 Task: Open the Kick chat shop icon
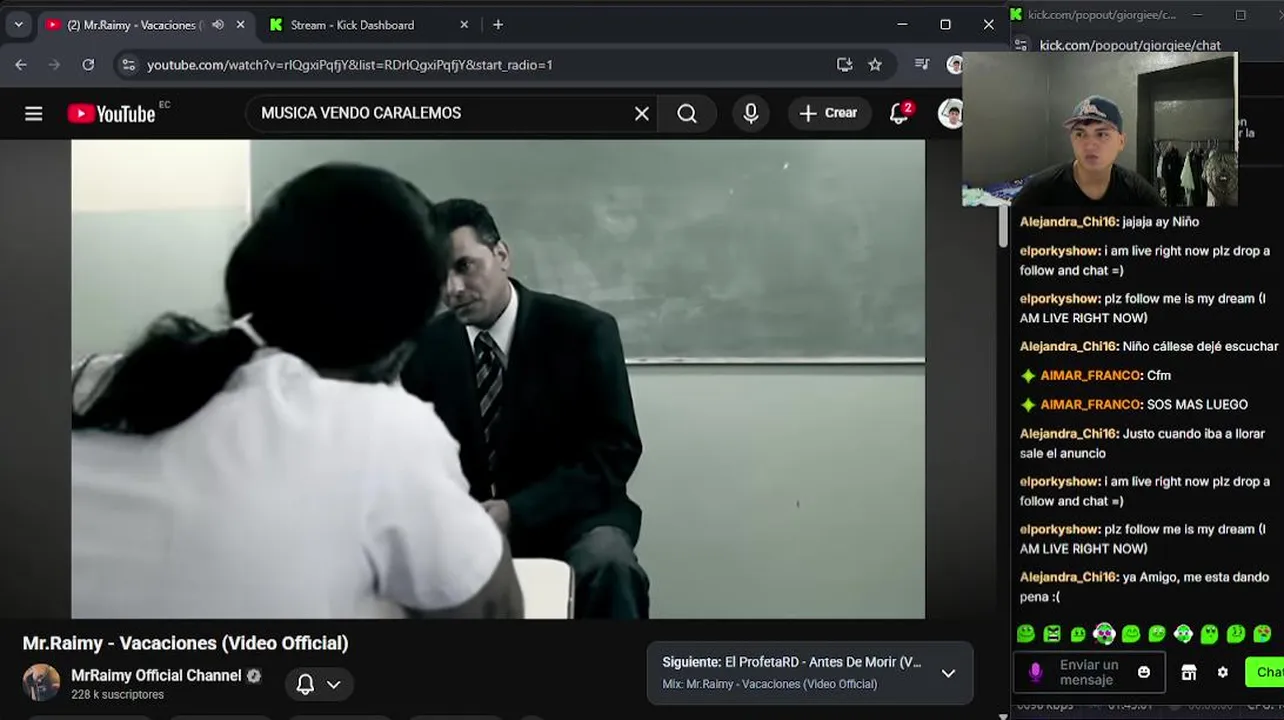click(1189, 673)
